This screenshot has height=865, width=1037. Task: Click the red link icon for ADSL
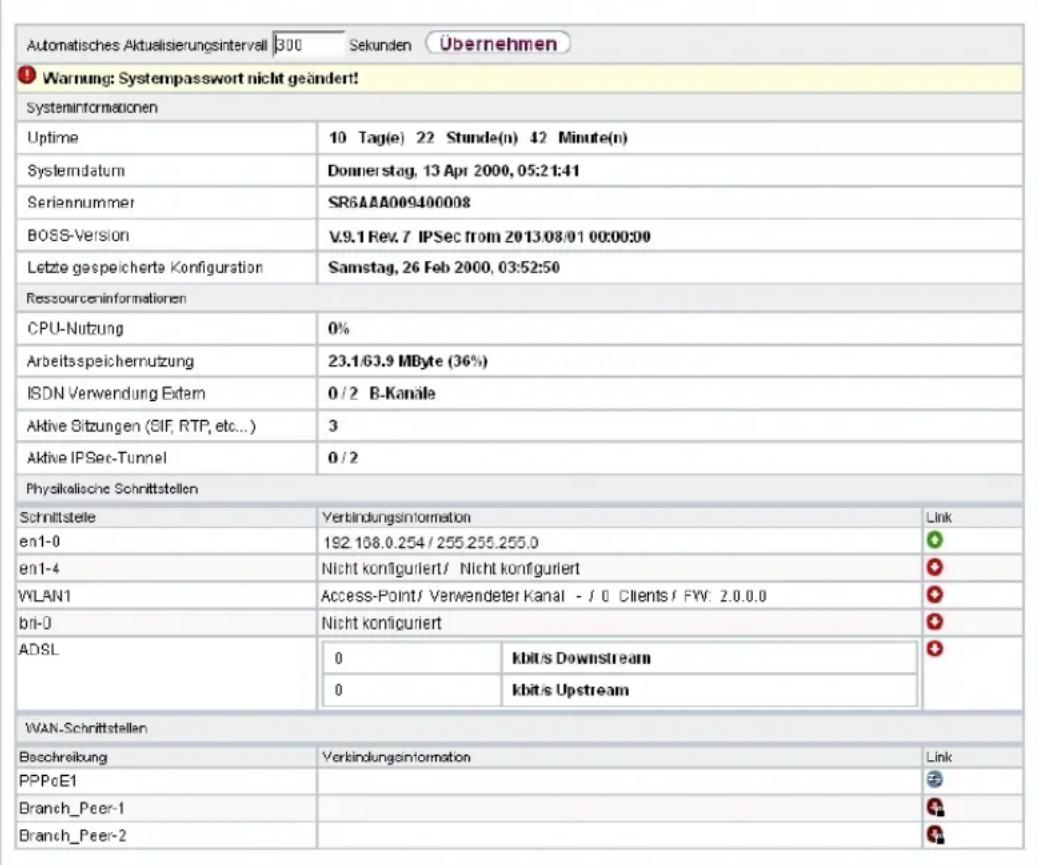click(x=934, y=649)
